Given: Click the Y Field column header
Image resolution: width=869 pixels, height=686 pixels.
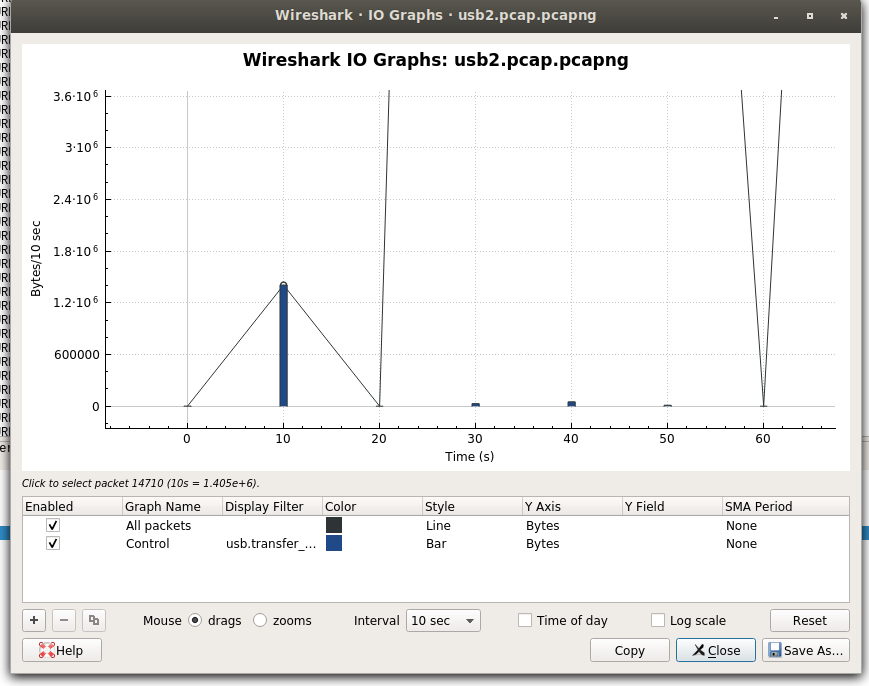Looking at the screenshot, I should (x=672, y=506).
